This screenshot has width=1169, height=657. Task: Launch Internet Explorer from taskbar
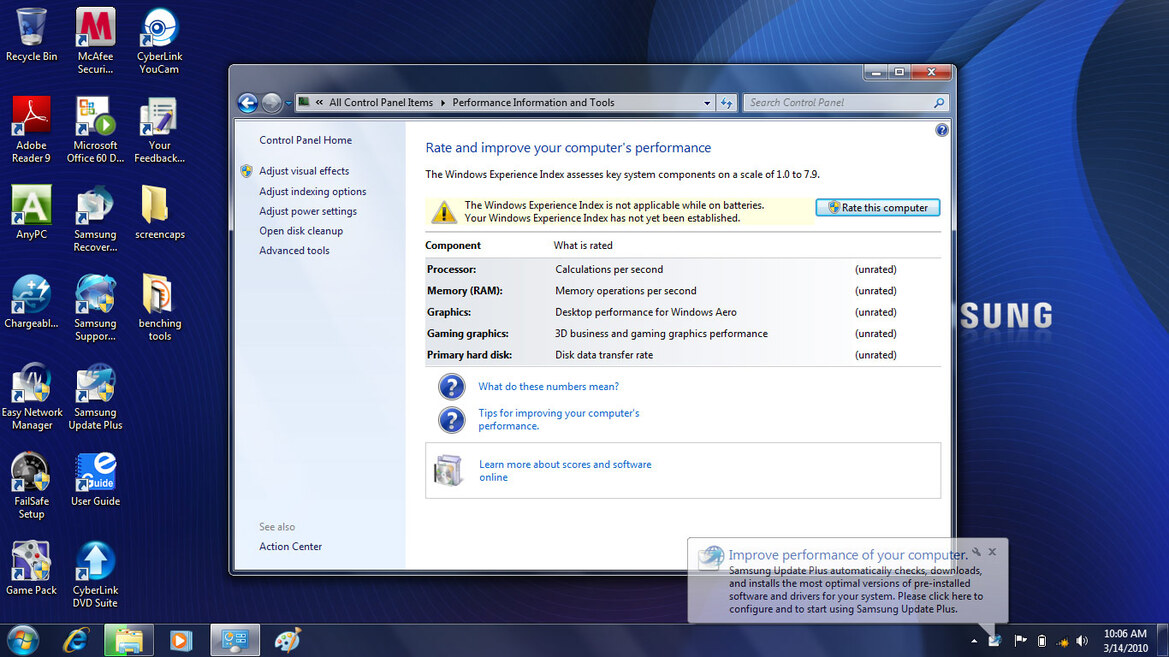75,640
